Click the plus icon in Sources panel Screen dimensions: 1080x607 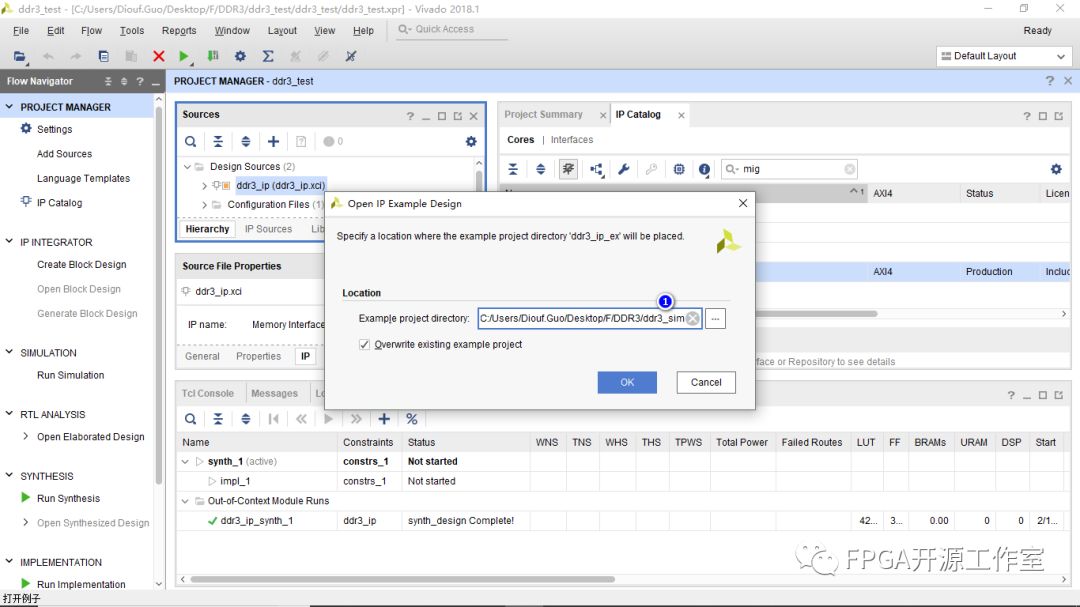click(273, 142)
